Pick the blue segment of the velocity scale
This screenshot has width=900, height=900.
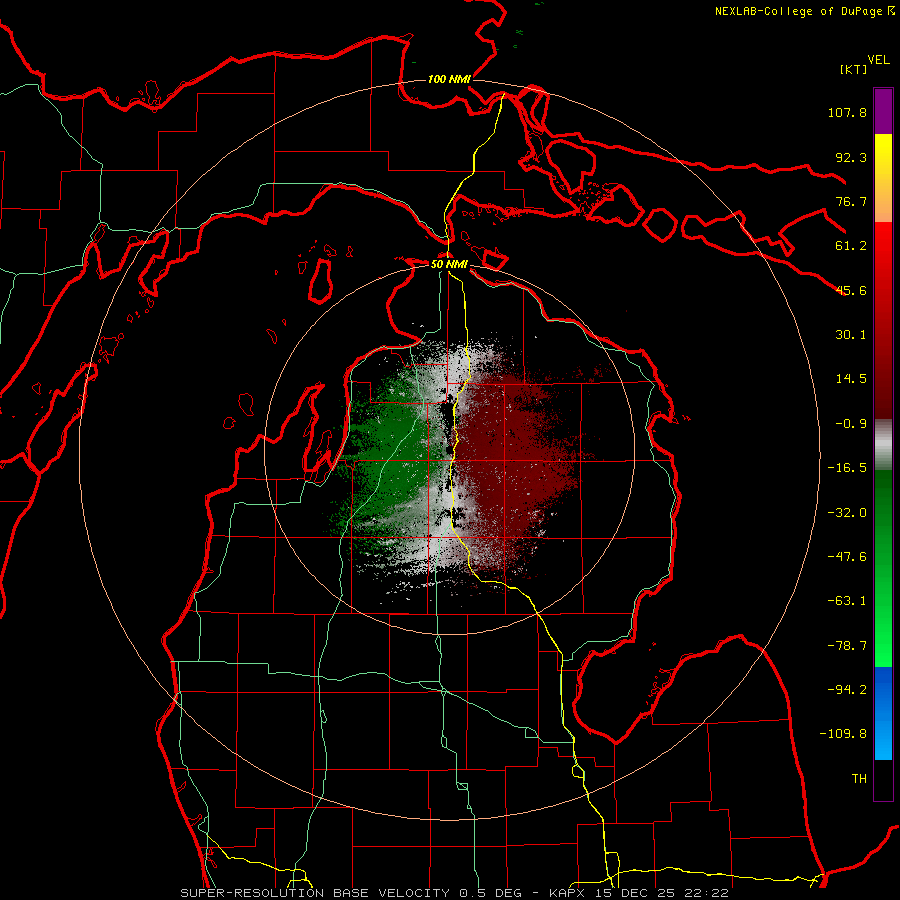click(883, 713)
